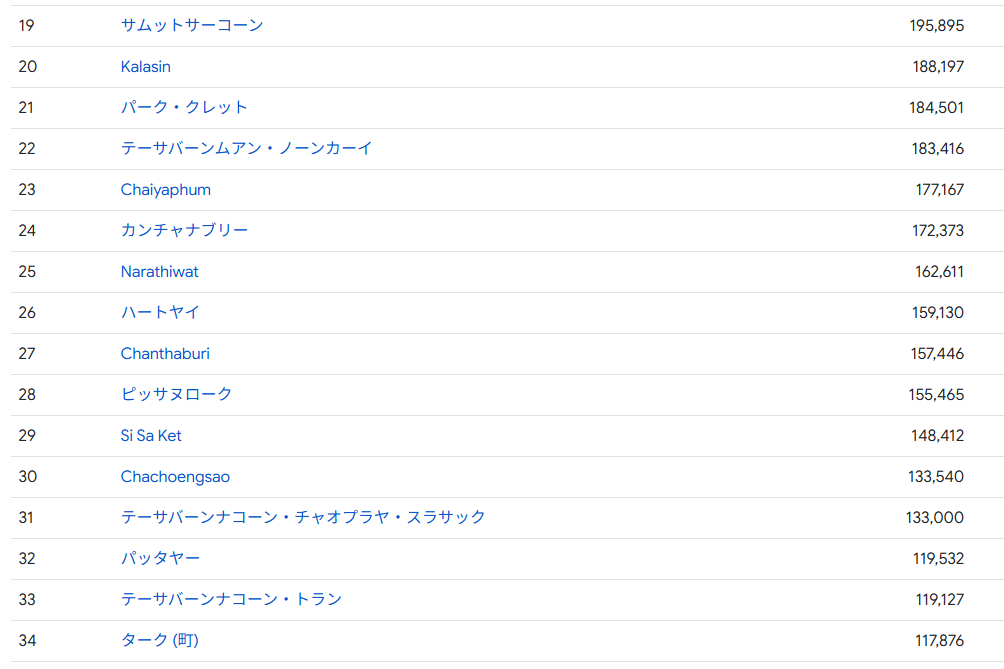Click the パッタヤー link
The image size is (1004, 669).
[x=160, y=558]
